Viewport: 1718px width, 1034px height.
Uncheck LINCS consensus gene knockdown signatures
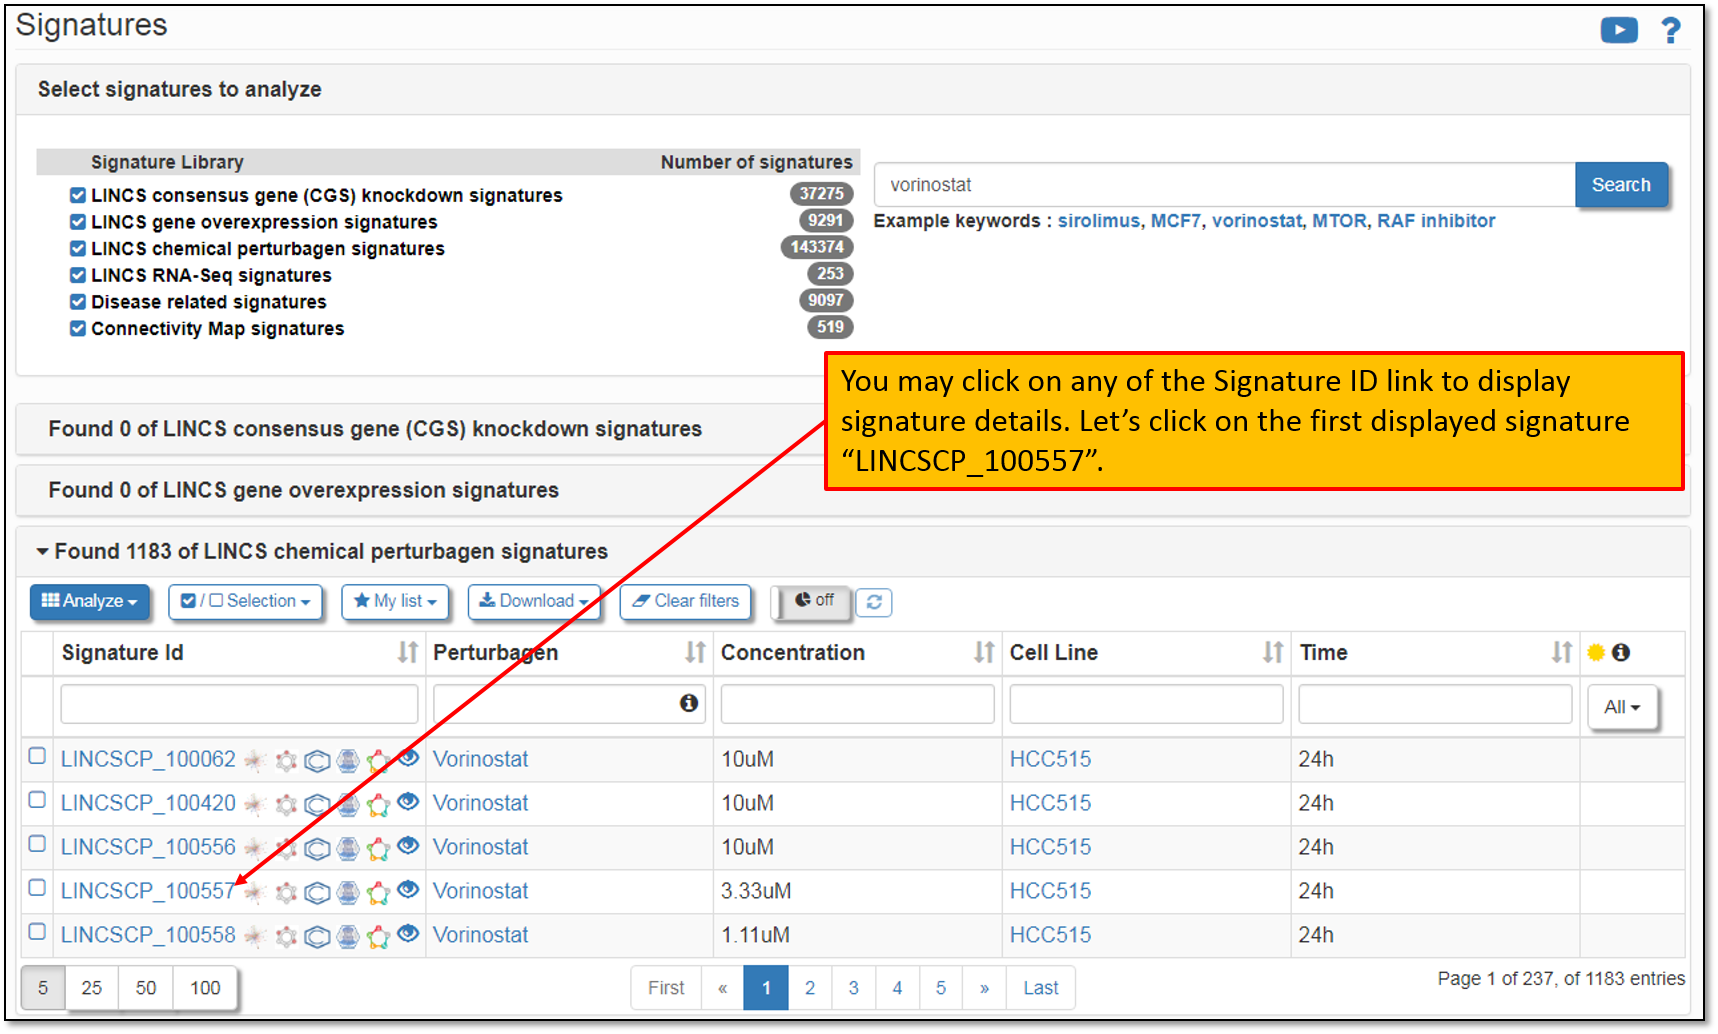(77, 195)
